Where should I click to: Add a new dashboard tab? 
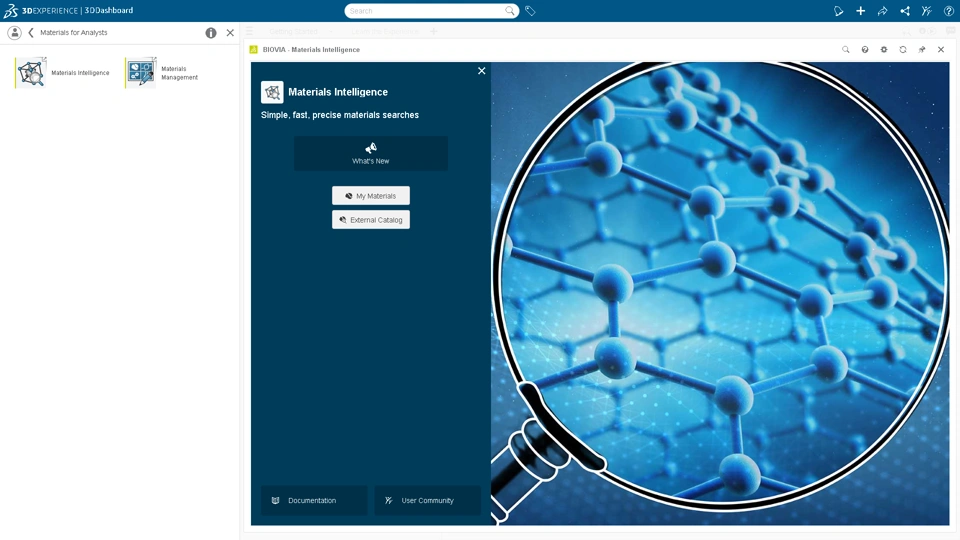click(433, 31)
